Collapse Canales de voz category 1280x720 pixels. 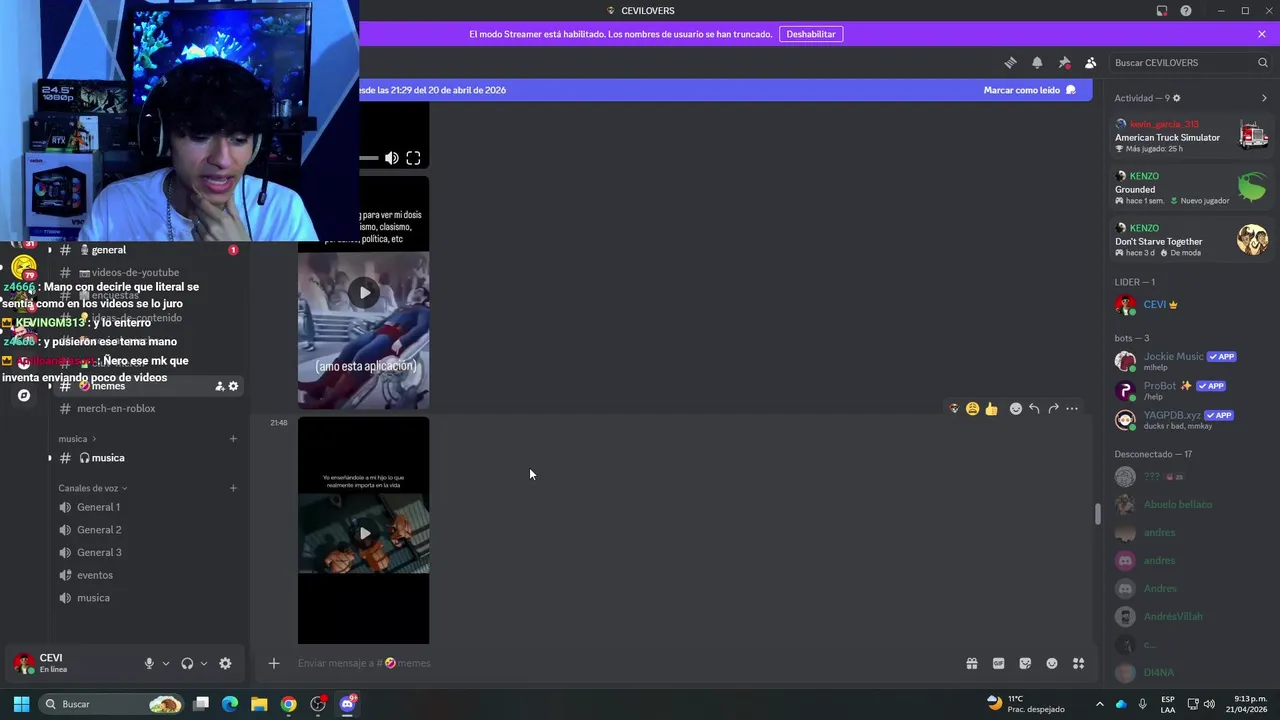click(x=93, y=488)
